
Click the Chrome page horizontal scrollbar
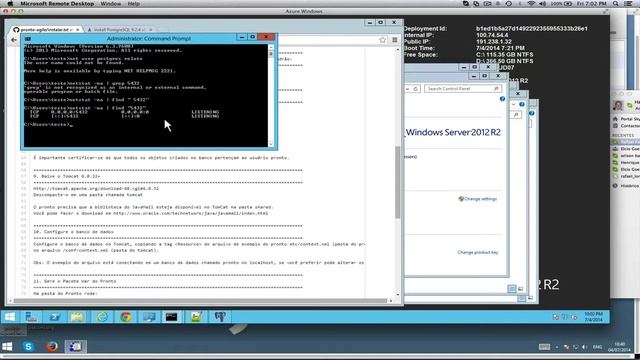200,301
